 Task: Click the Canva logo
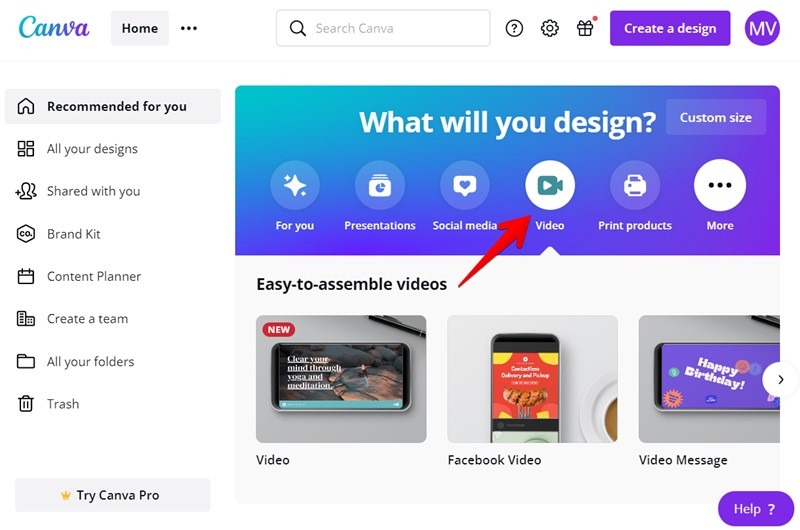54,28
